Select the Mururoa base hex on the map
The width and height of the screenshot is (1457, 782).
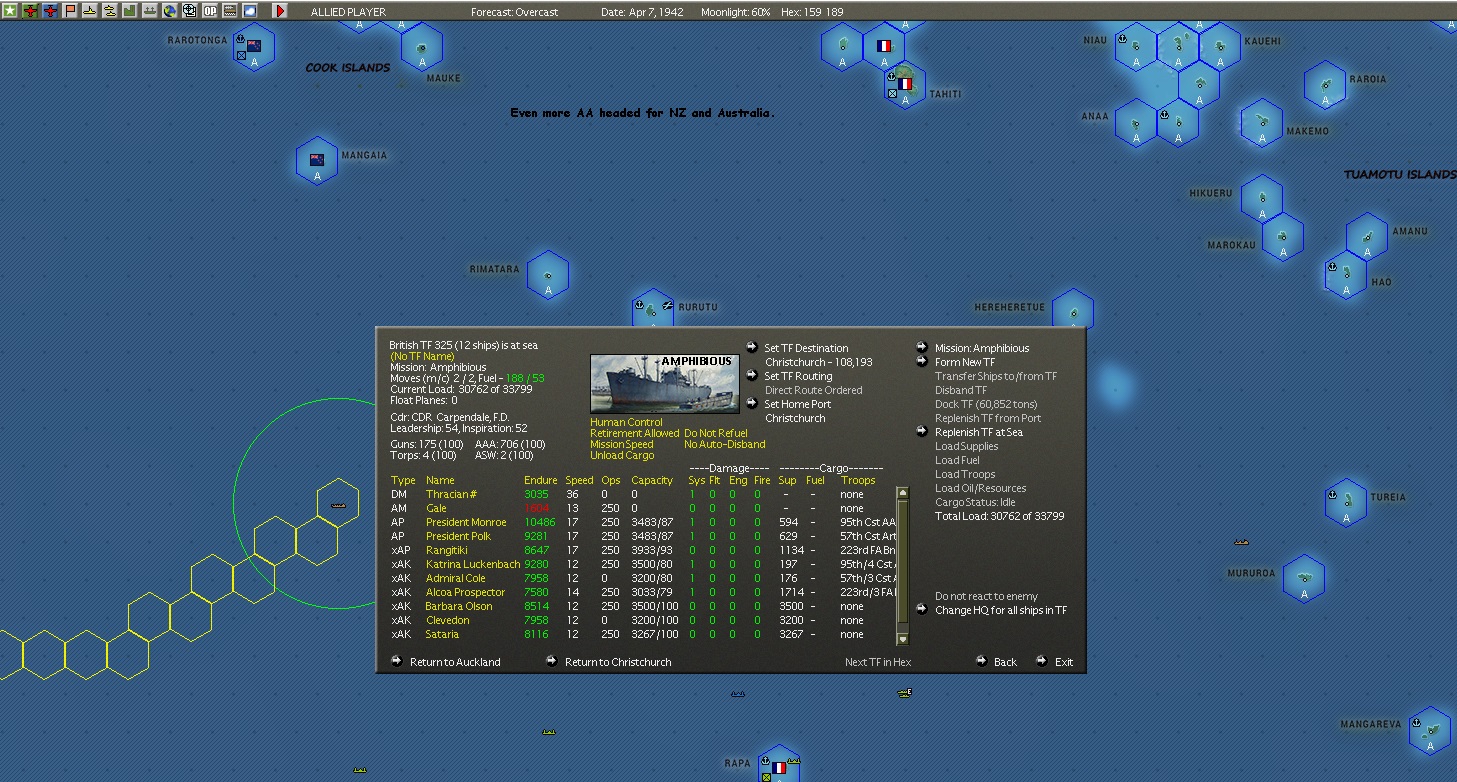pos(1304,578)
